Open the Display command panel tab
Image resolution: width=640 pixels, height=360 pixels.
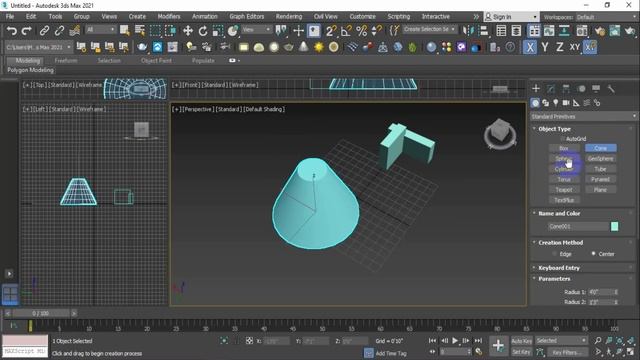coord(596,89)
